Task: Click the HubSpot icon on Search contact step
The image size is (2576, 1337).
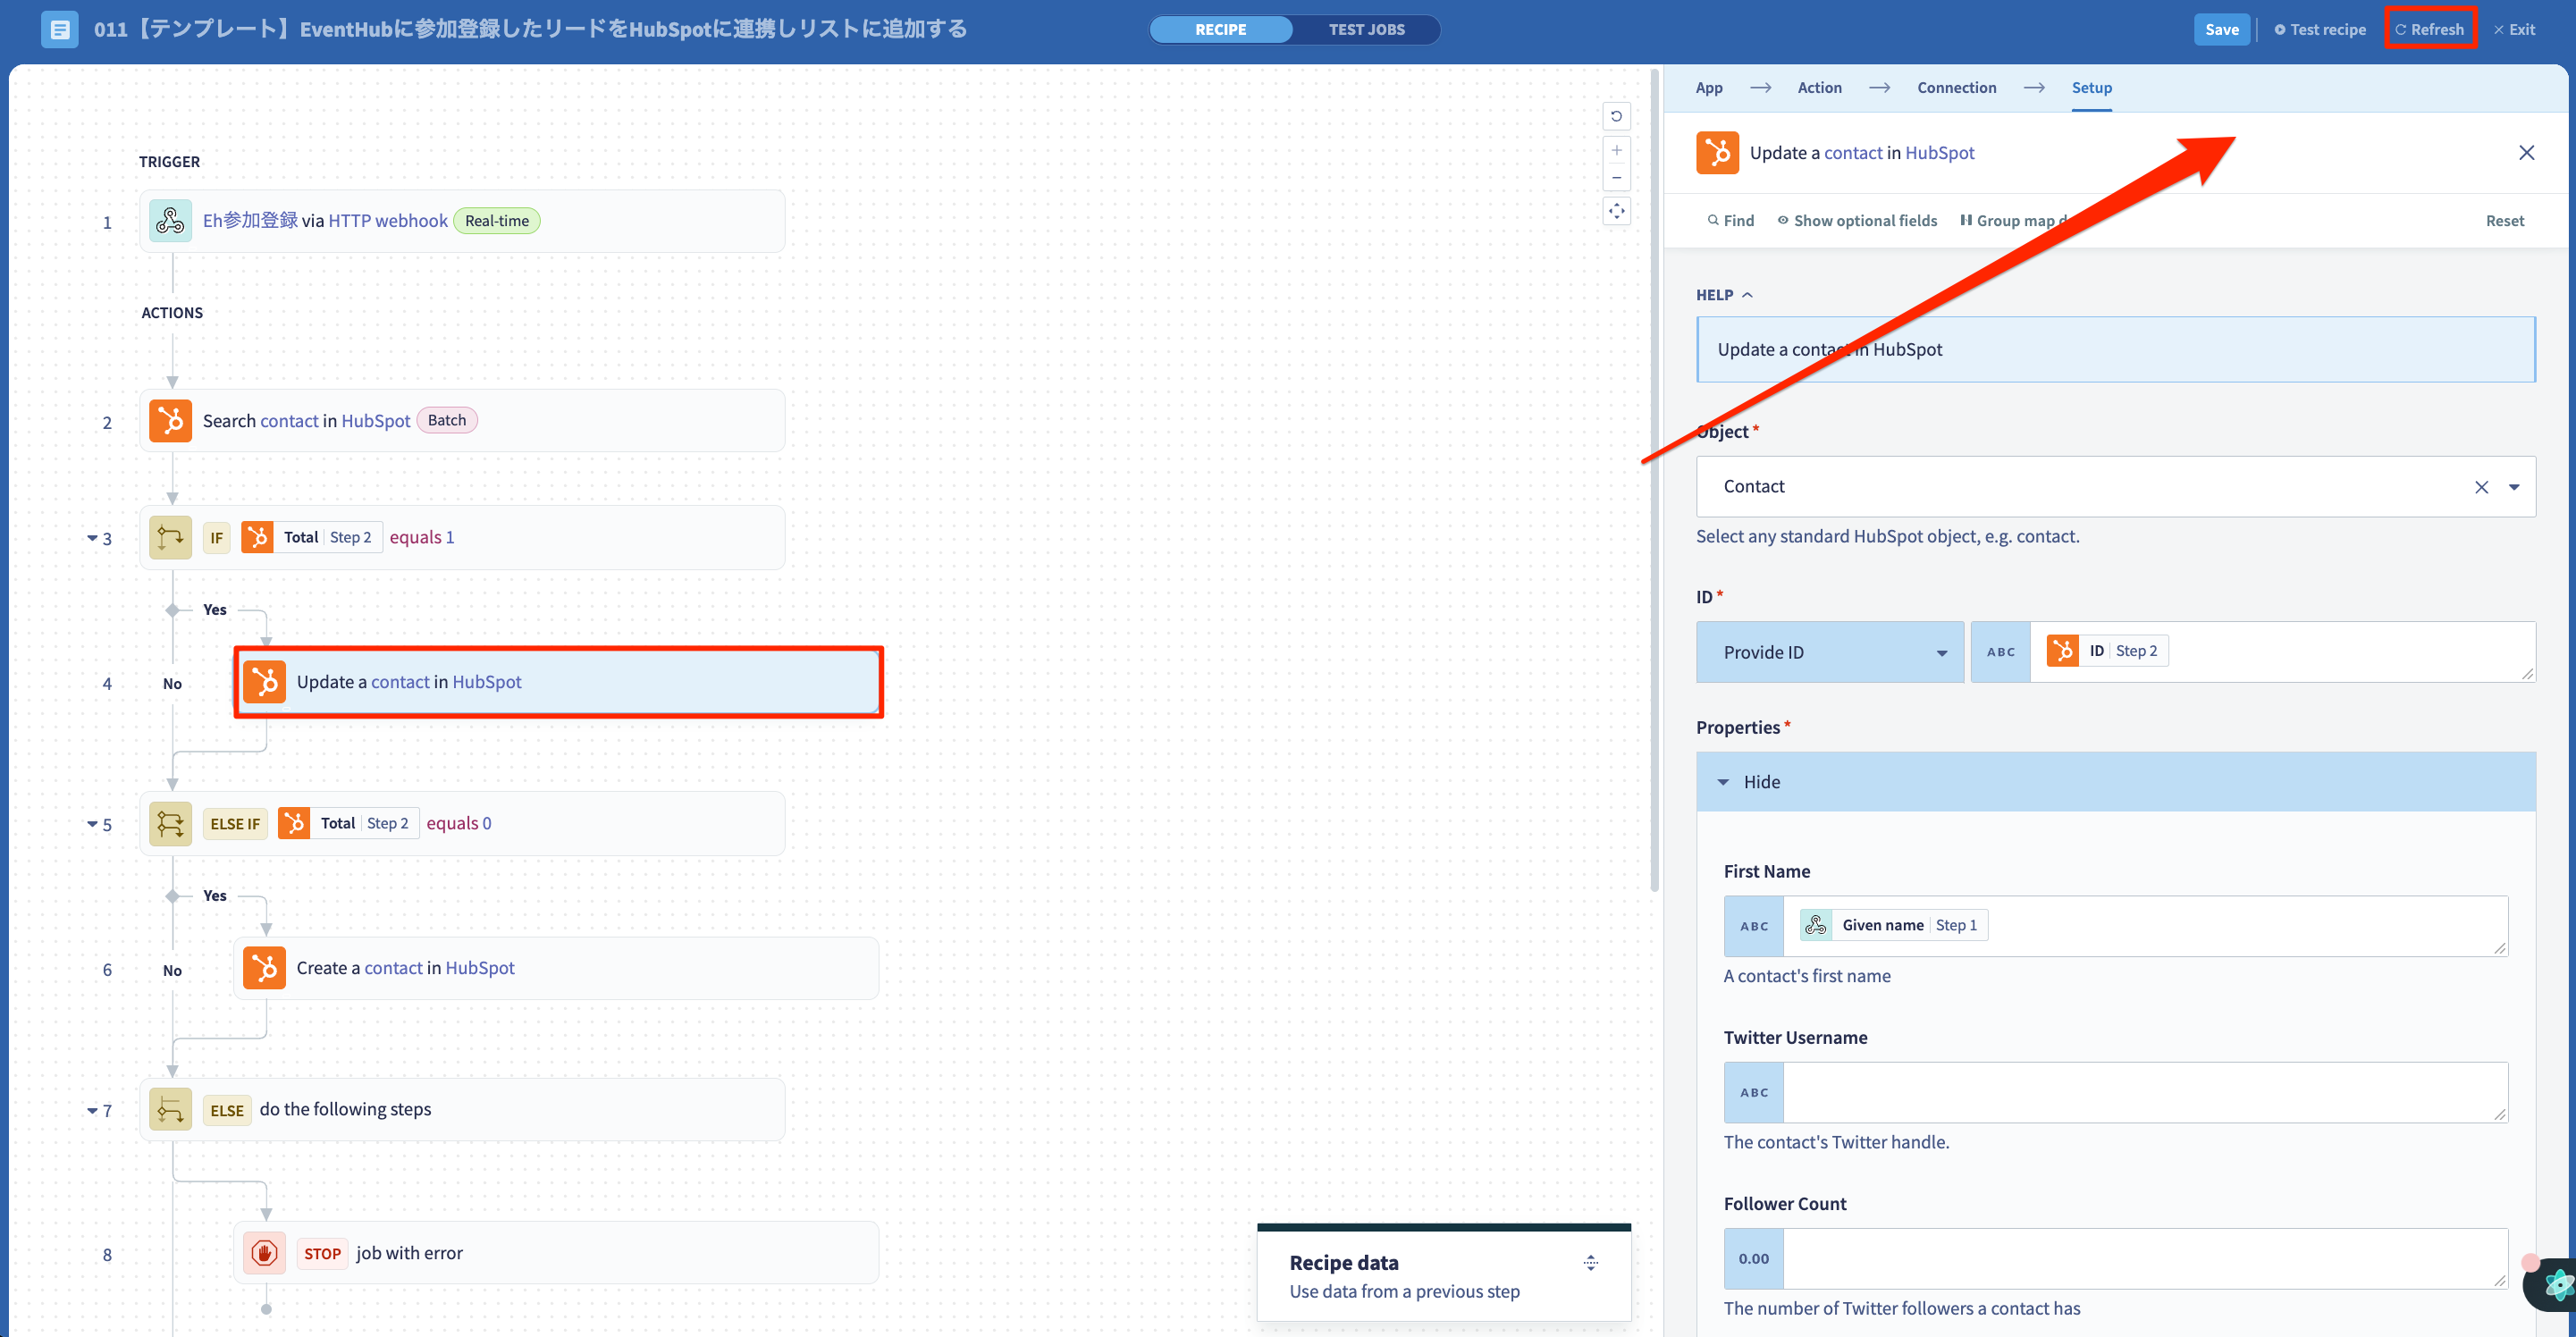Action: [170, 420]
